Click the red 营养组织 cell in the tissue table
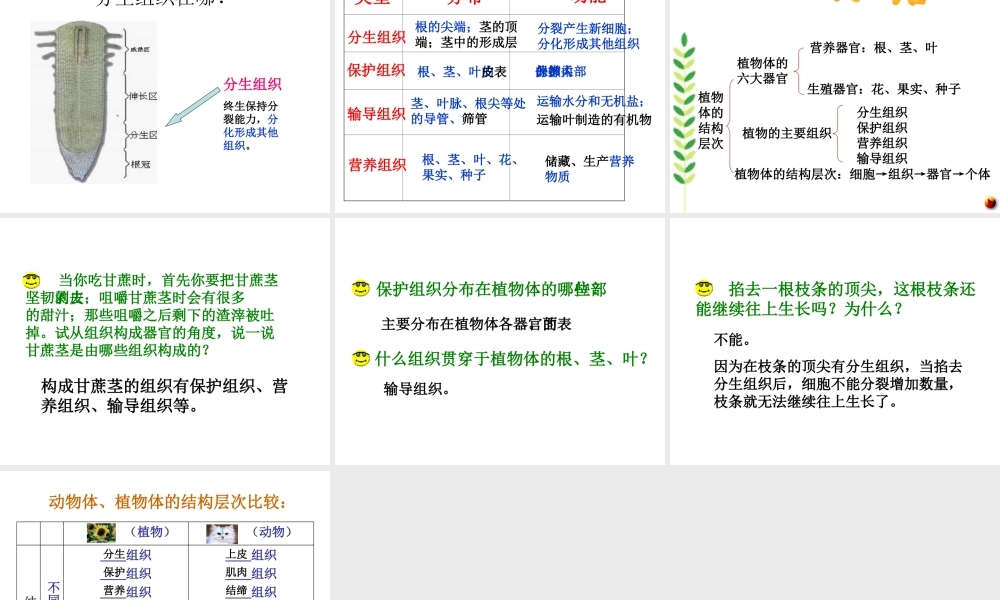The width and height of the screenshot is (1000, 600). tap(378, 165)
